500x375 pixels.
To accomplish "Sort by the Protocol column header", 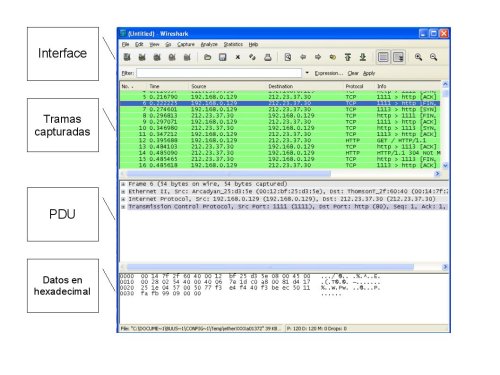I will [x=358, y=86].
